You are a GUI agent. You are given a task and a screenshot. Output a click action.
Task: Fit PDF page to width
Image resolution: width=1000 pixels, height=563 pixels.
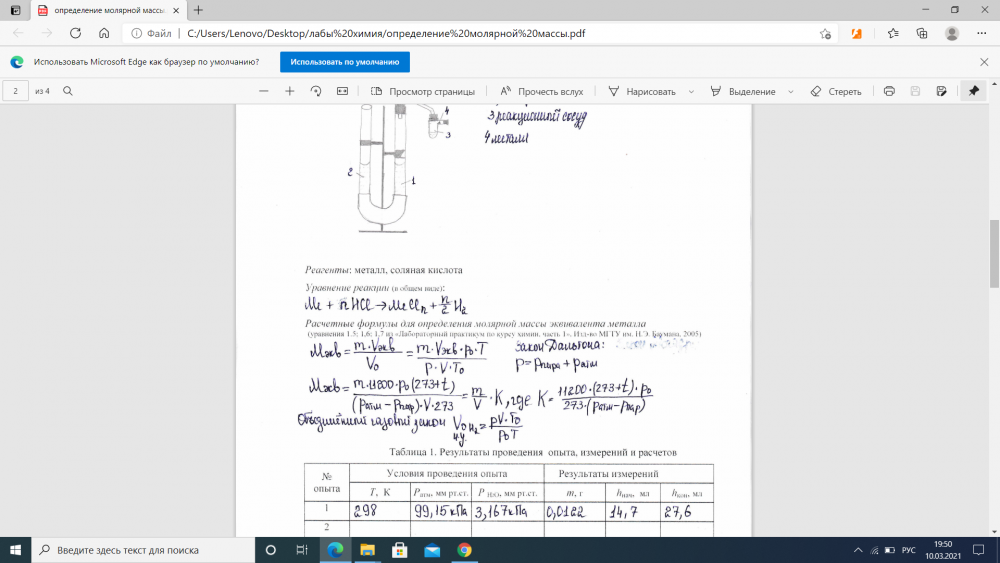[x=342, y=91]
